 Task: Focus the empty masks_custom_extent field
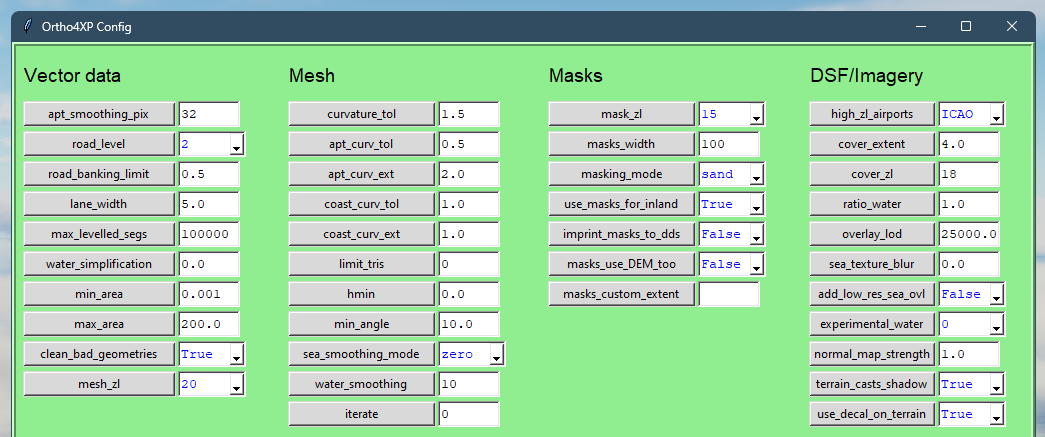(728, 294)
